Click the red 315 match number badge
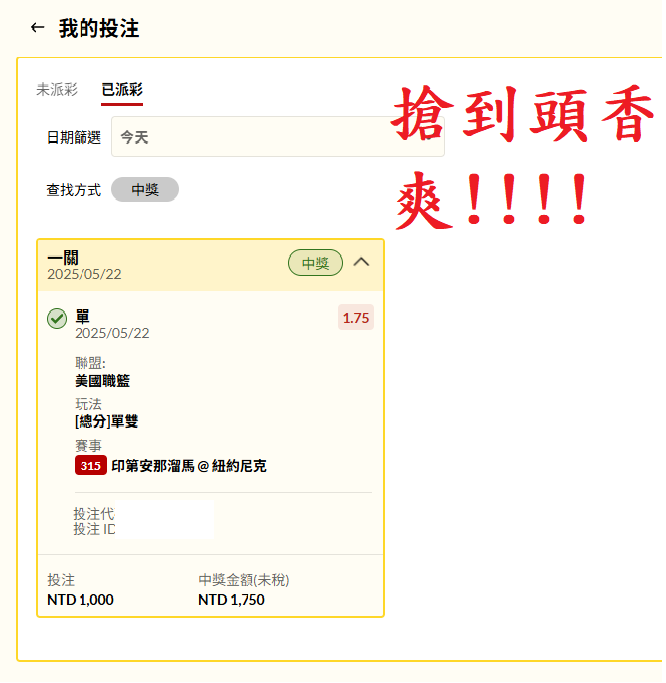The width and height of the screenshot is (666, 683). 91,467
